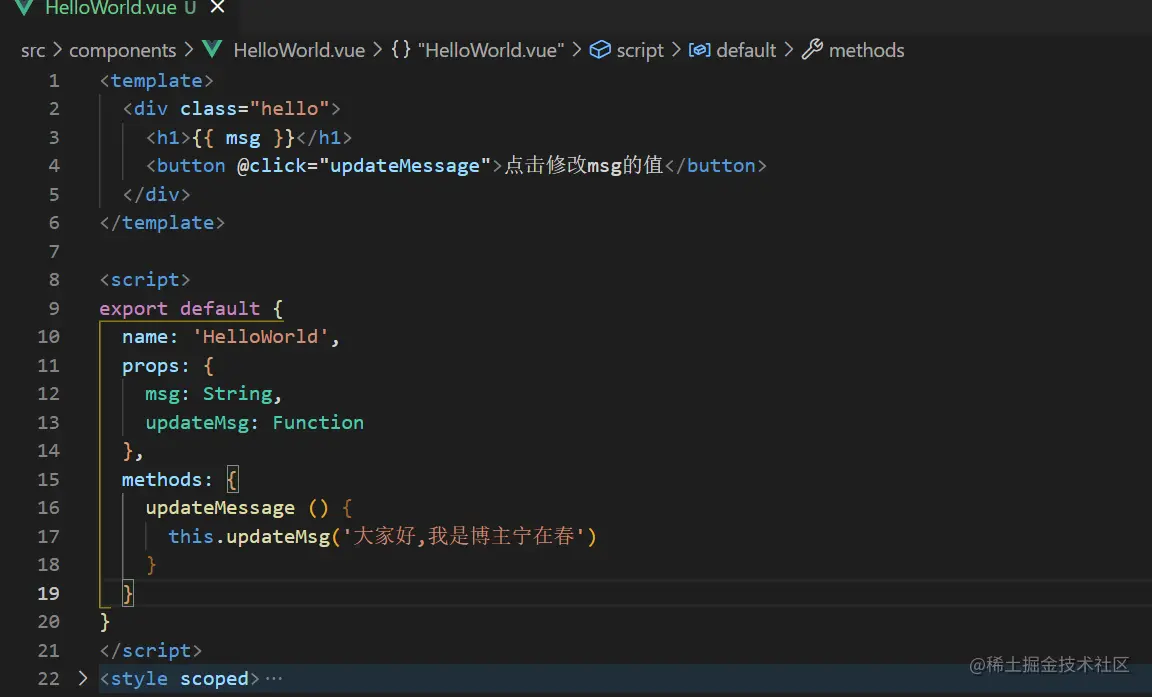Close the HelloWorld.vue editor tab
Viewport: 1152px width, 697px height.
click(x=217, y=7)
